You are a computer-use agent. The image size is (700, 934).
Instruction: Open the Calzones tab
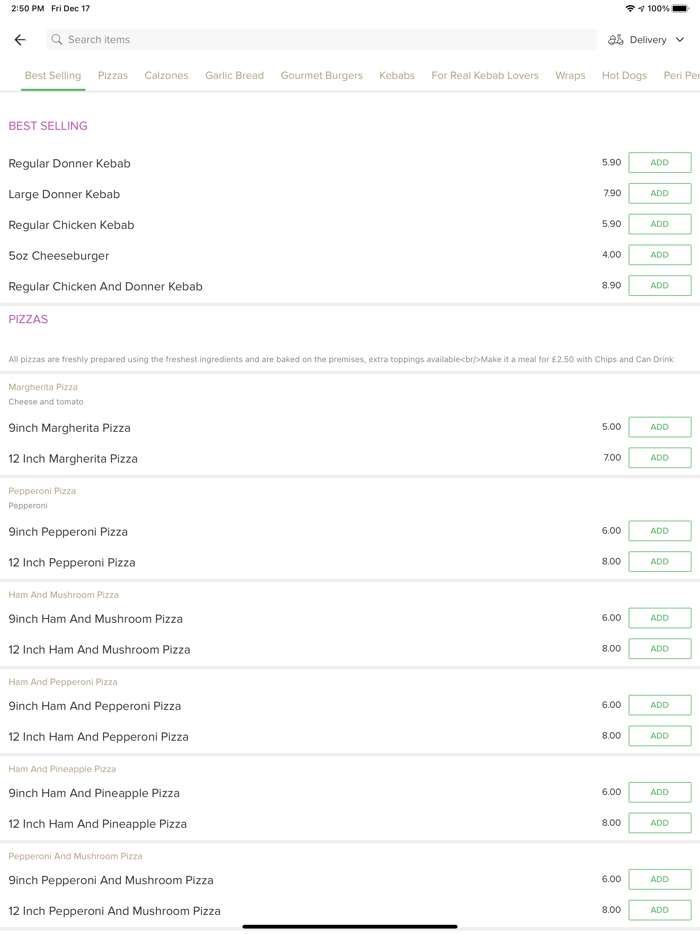(166, 75)
